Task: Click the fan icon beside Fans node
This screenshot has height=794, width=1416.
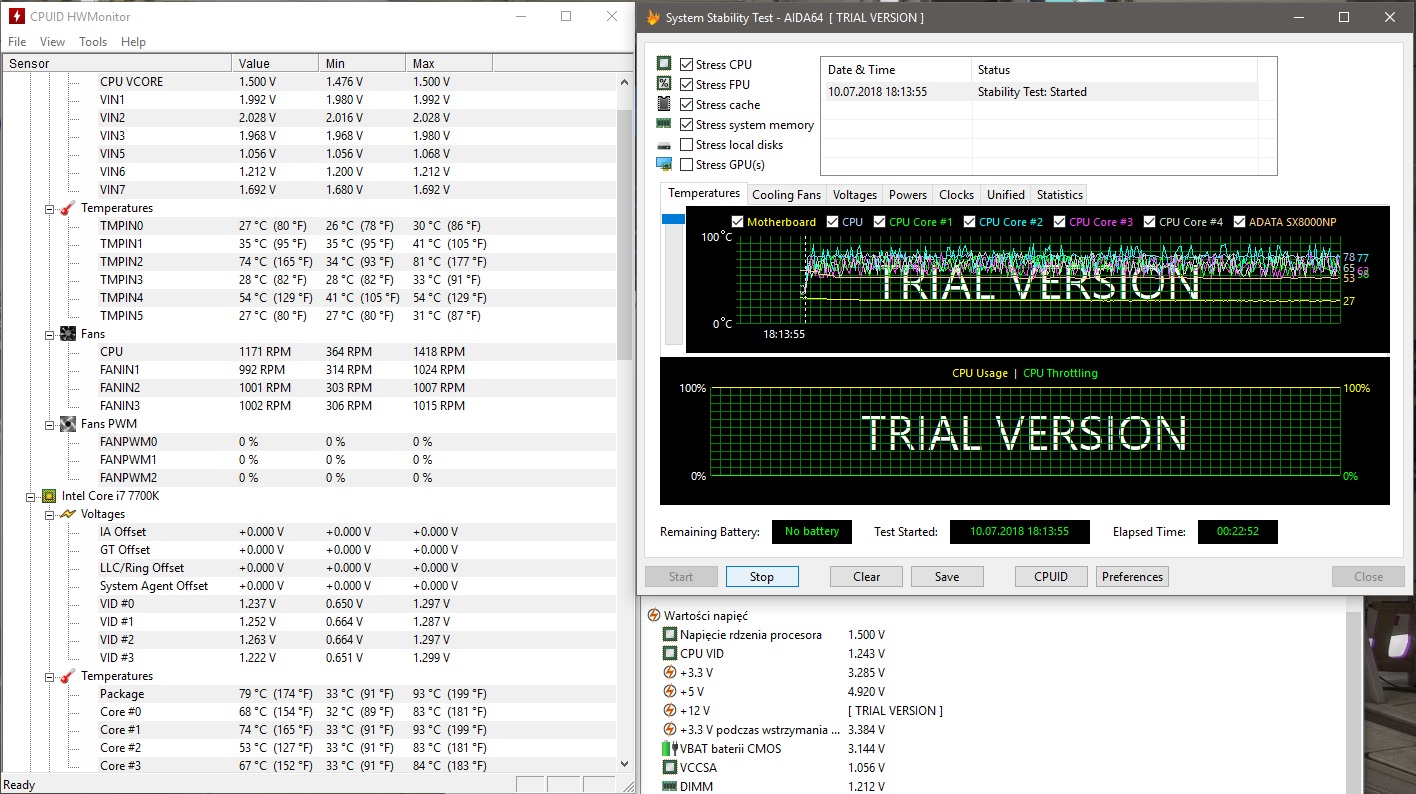Action: tap(68, 334)
